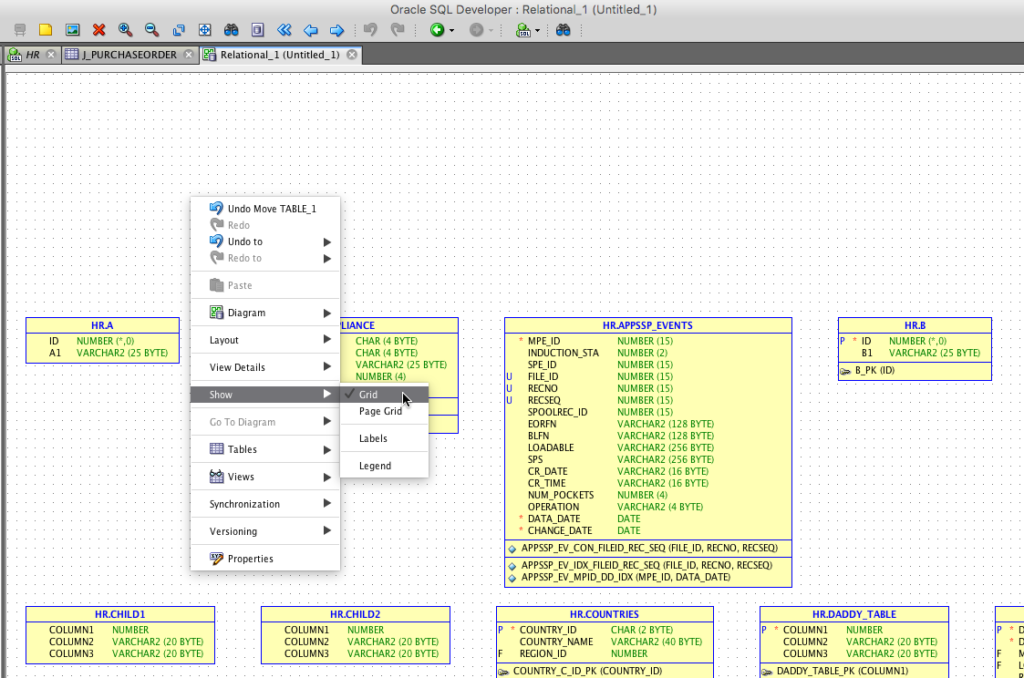Click the double left arrow icon
Viewport: 1024px width, 678px height.
point(284,30)
